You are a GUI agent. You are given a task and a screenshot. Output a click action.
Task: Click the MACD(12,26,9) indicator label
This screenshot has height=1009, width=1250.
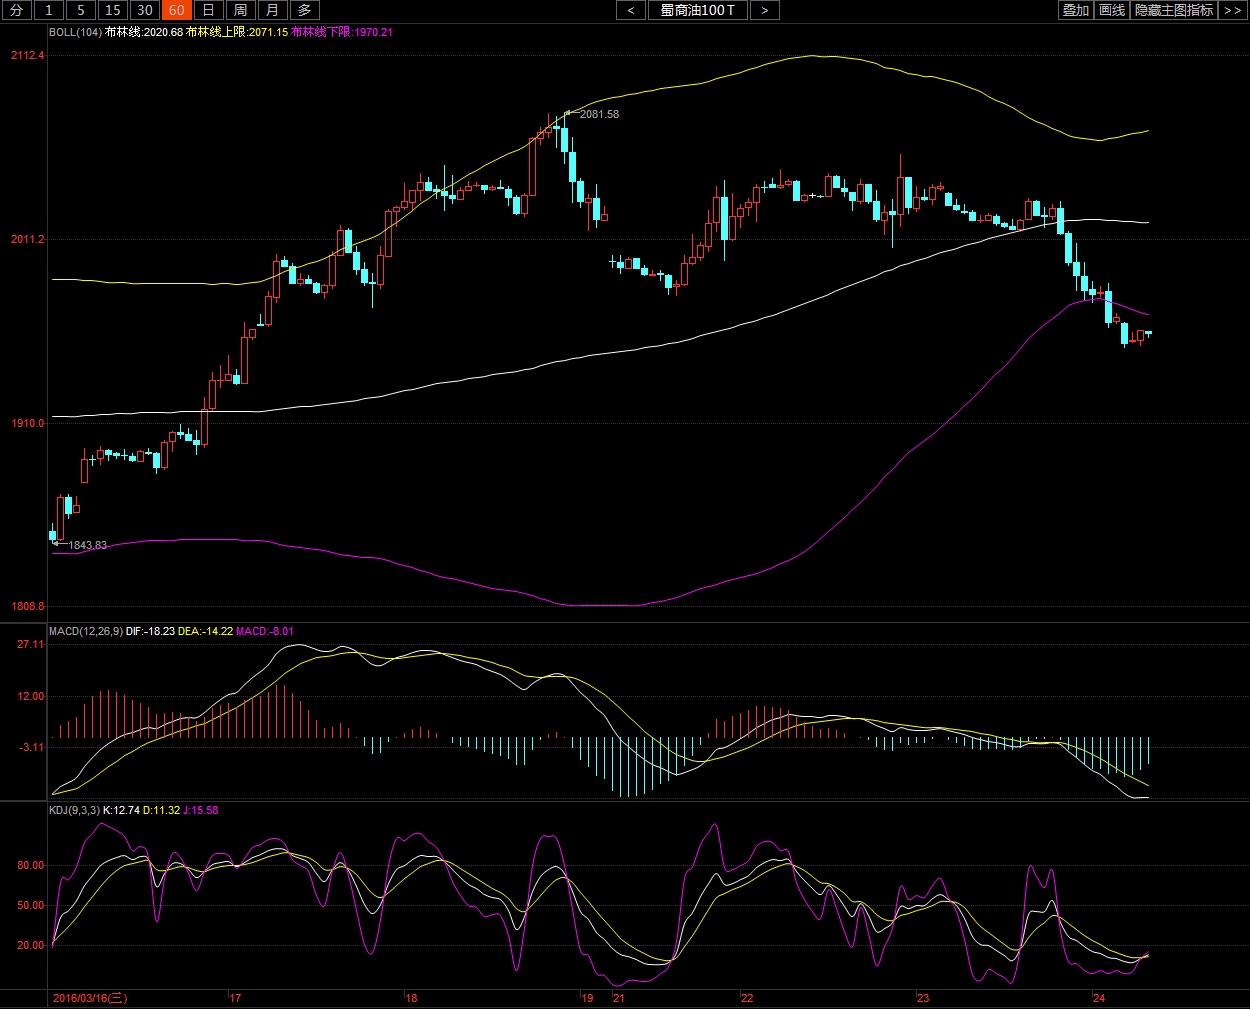click(85, 631)
